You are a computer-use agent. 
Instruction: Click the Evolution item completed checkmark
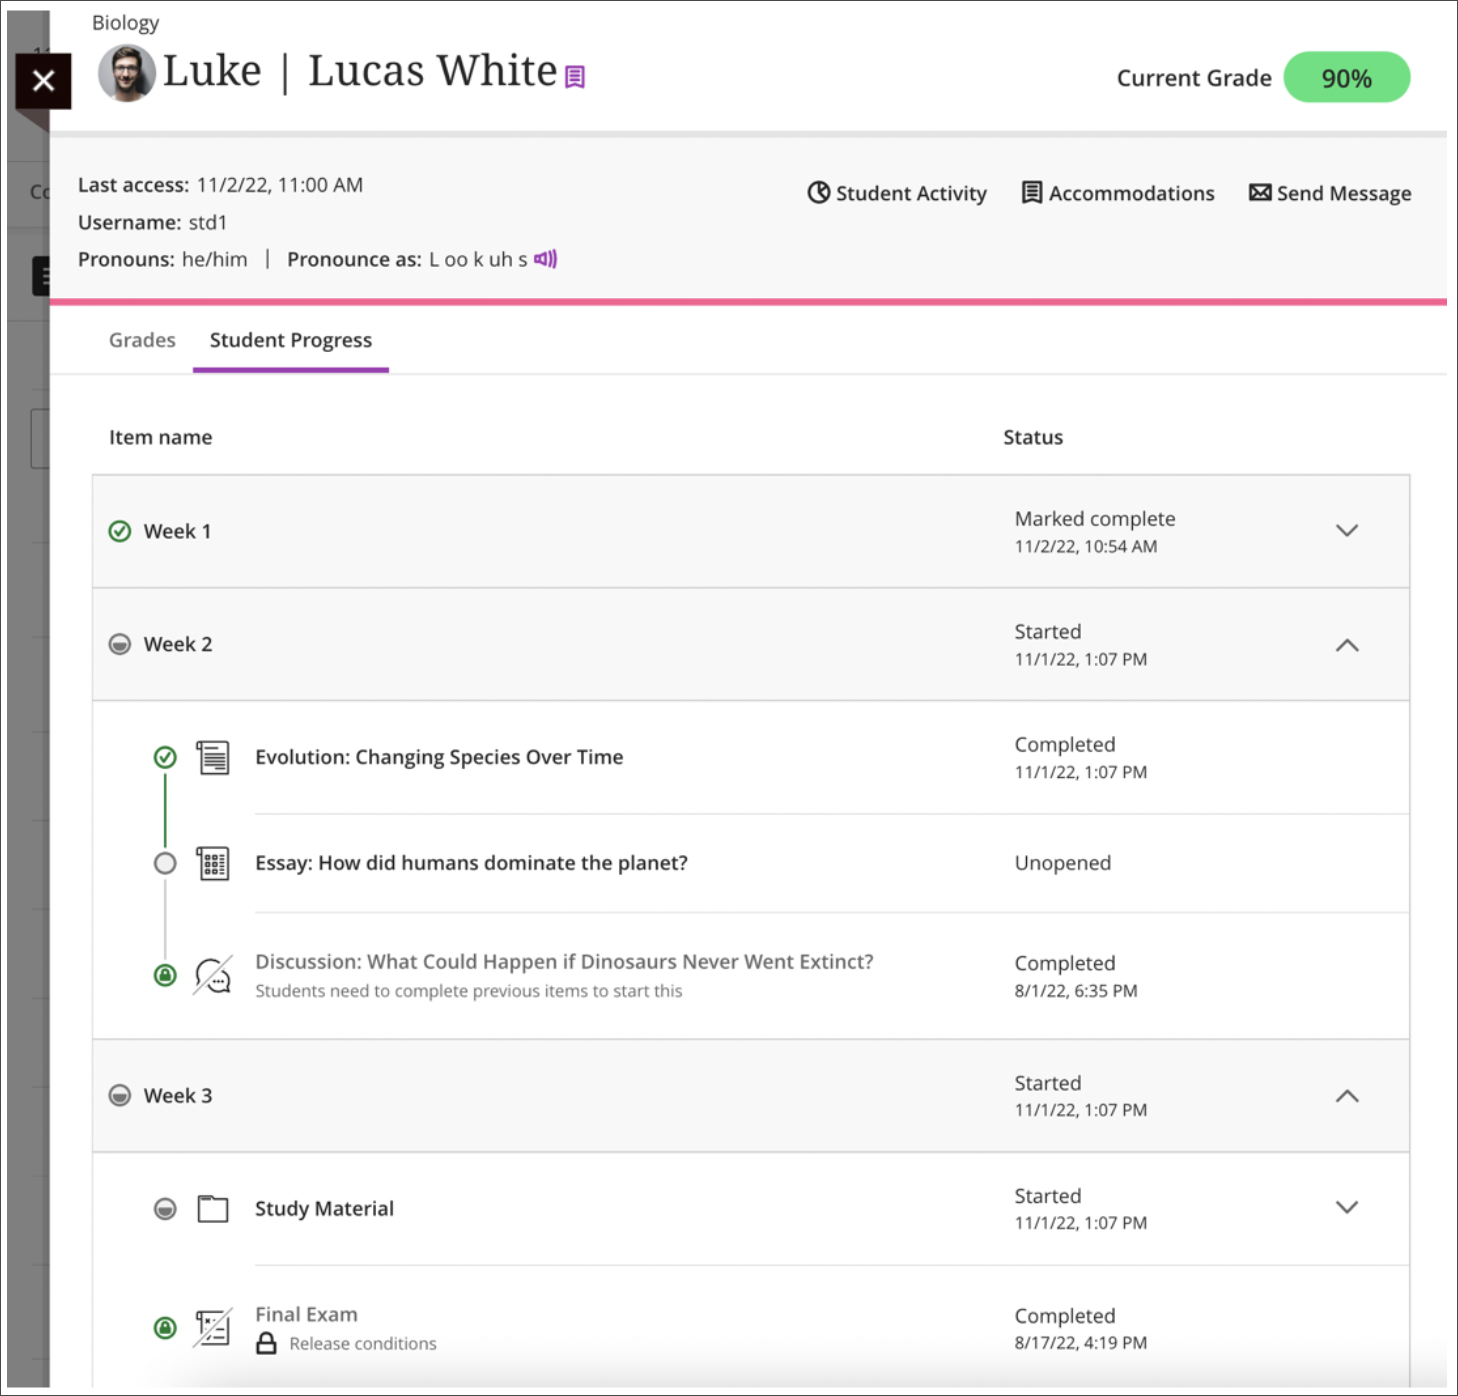tap(165, 758)
